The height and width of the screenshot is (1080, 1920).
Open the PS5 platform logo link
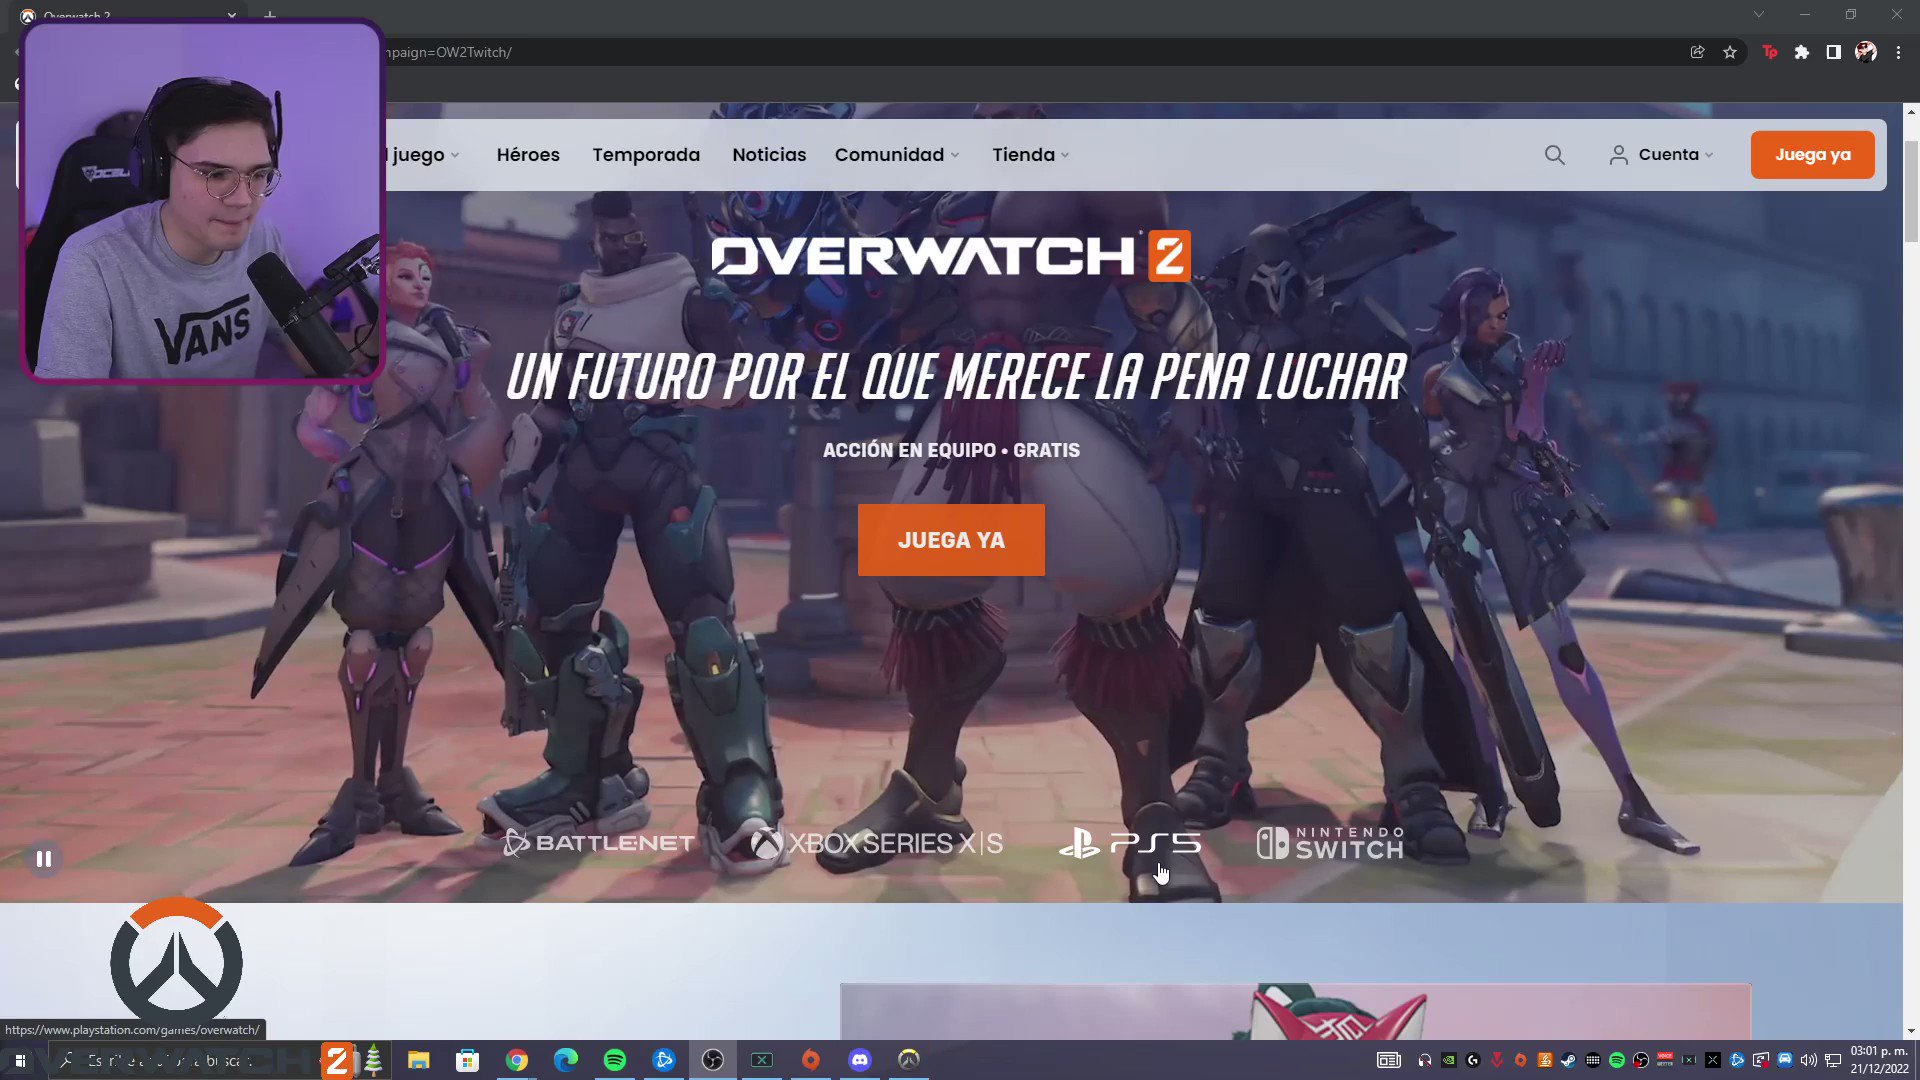(1130, 843)
